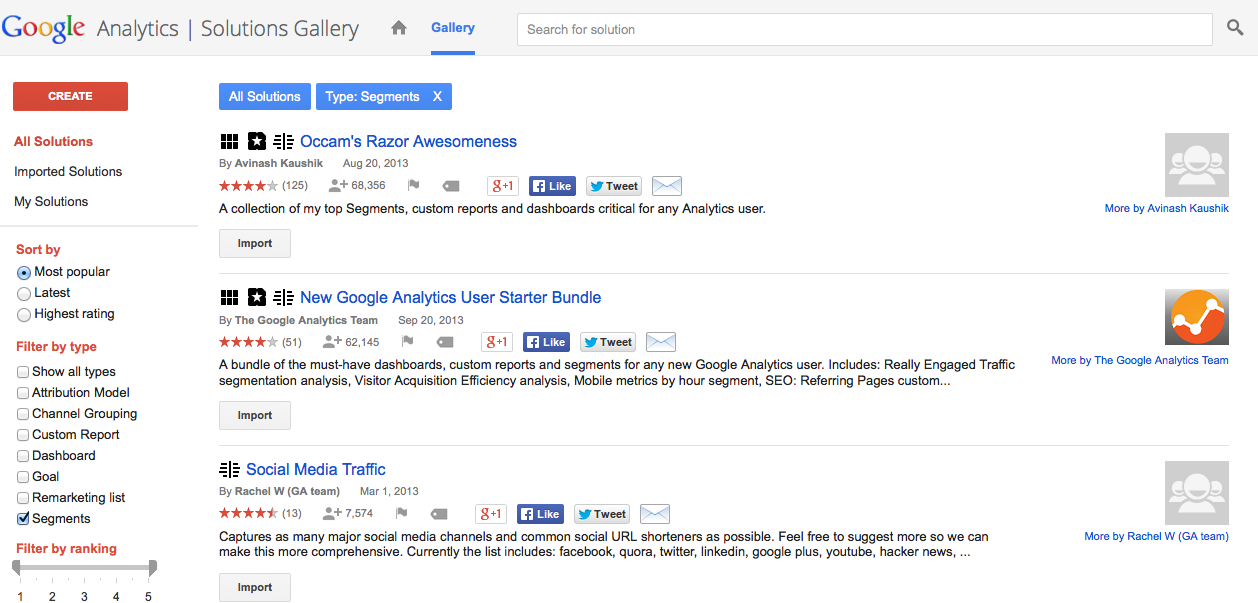Click the search magnifier icon
This screenshot has width=1258, height=603.
(1235, 28)
